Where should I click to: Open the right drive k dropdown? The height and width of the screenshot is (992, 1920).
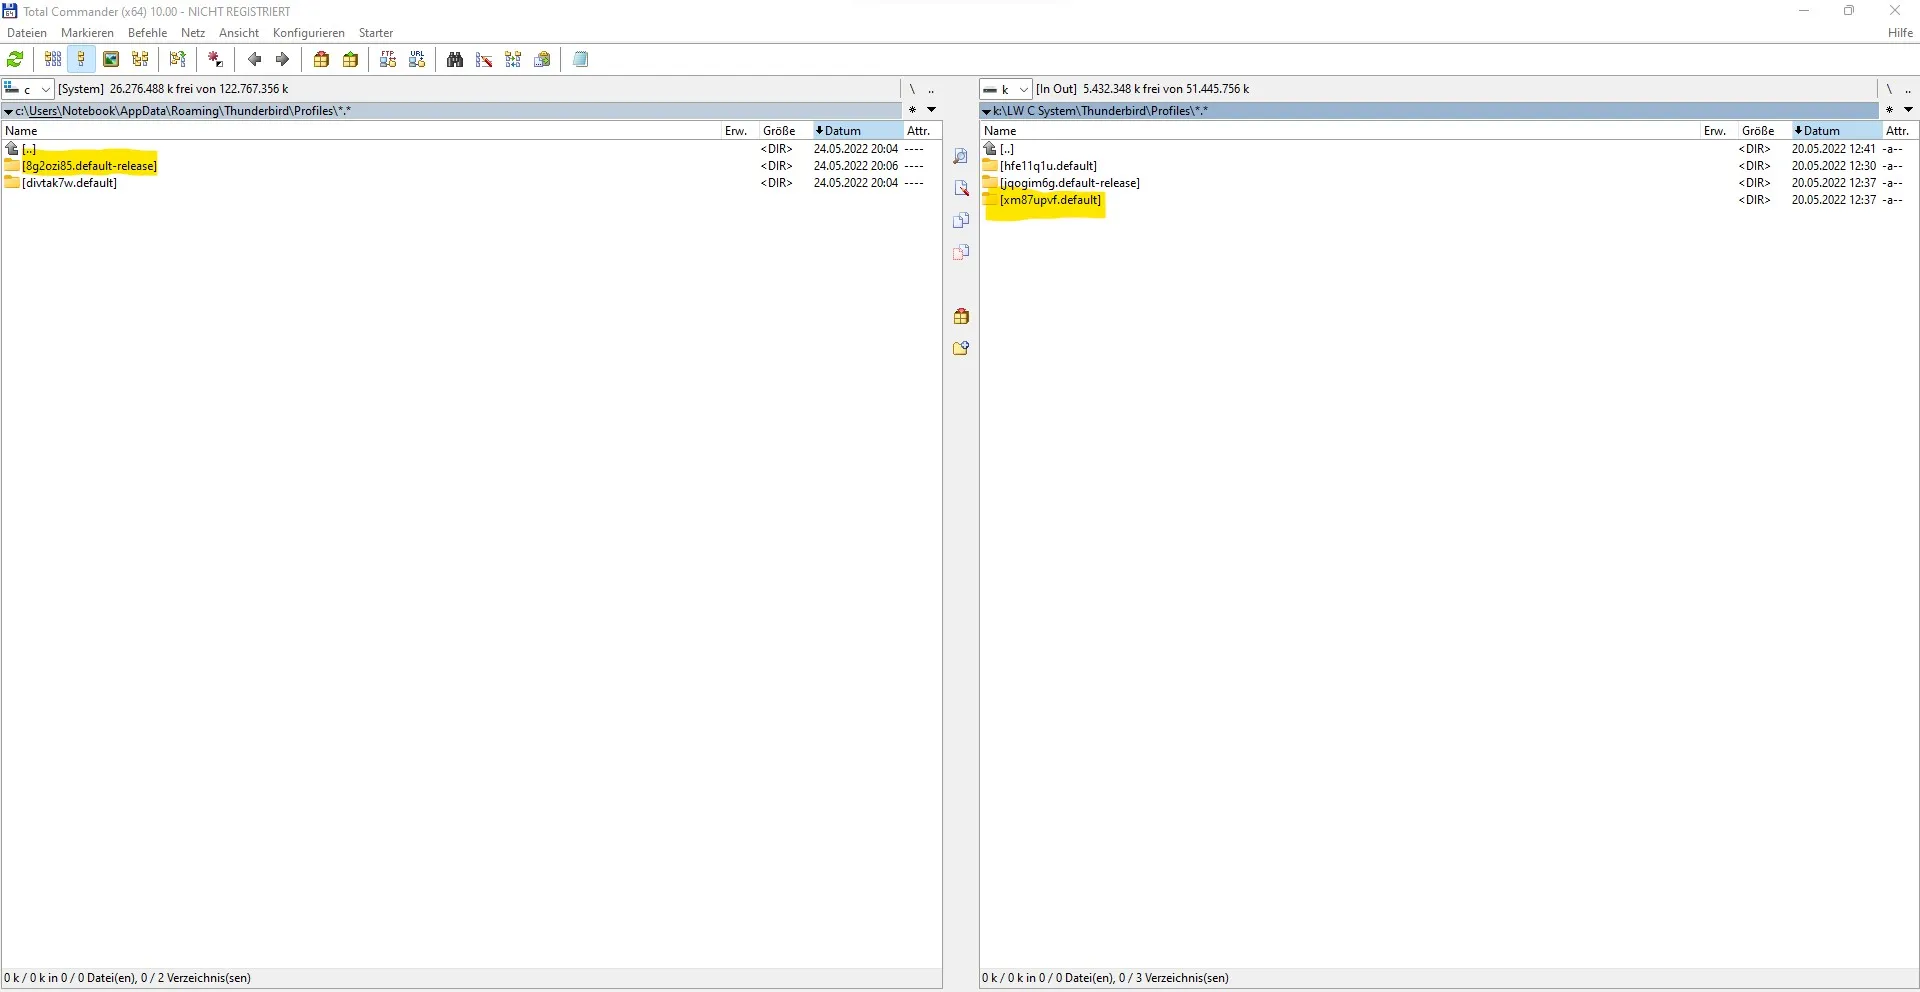[1006, 89]
